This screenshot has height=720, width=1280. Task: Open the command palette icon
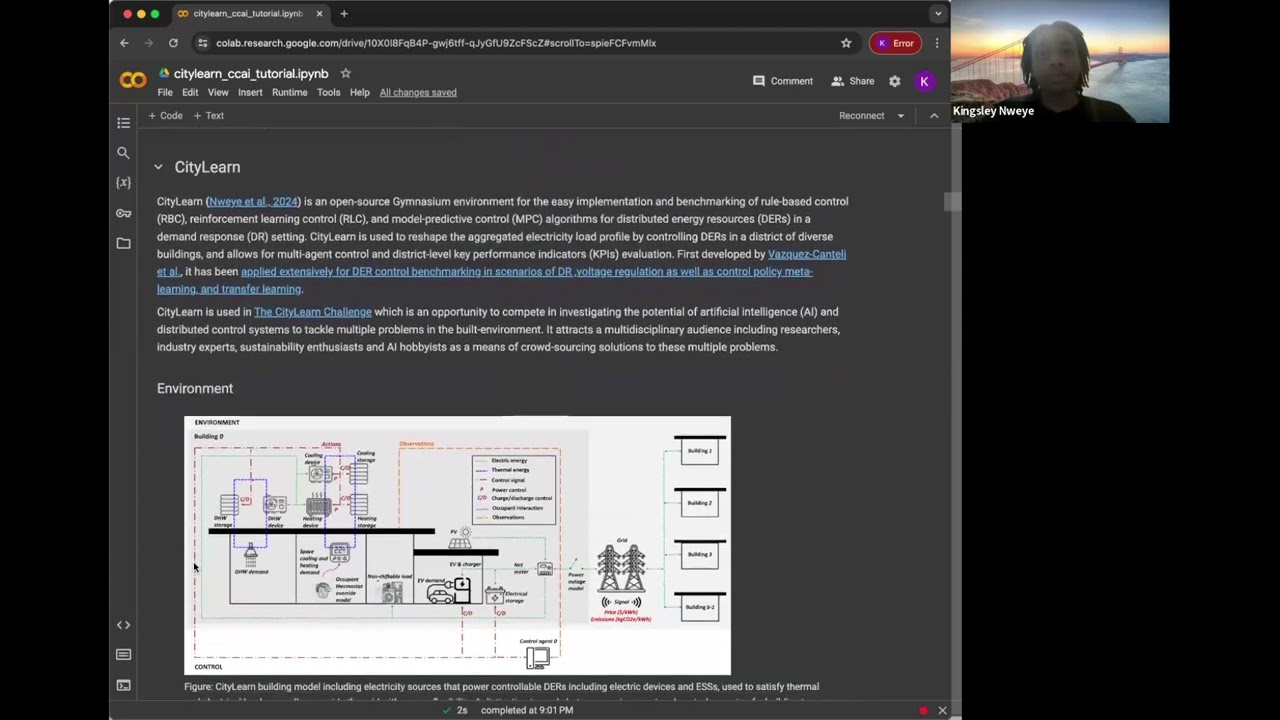pos(123,655)
